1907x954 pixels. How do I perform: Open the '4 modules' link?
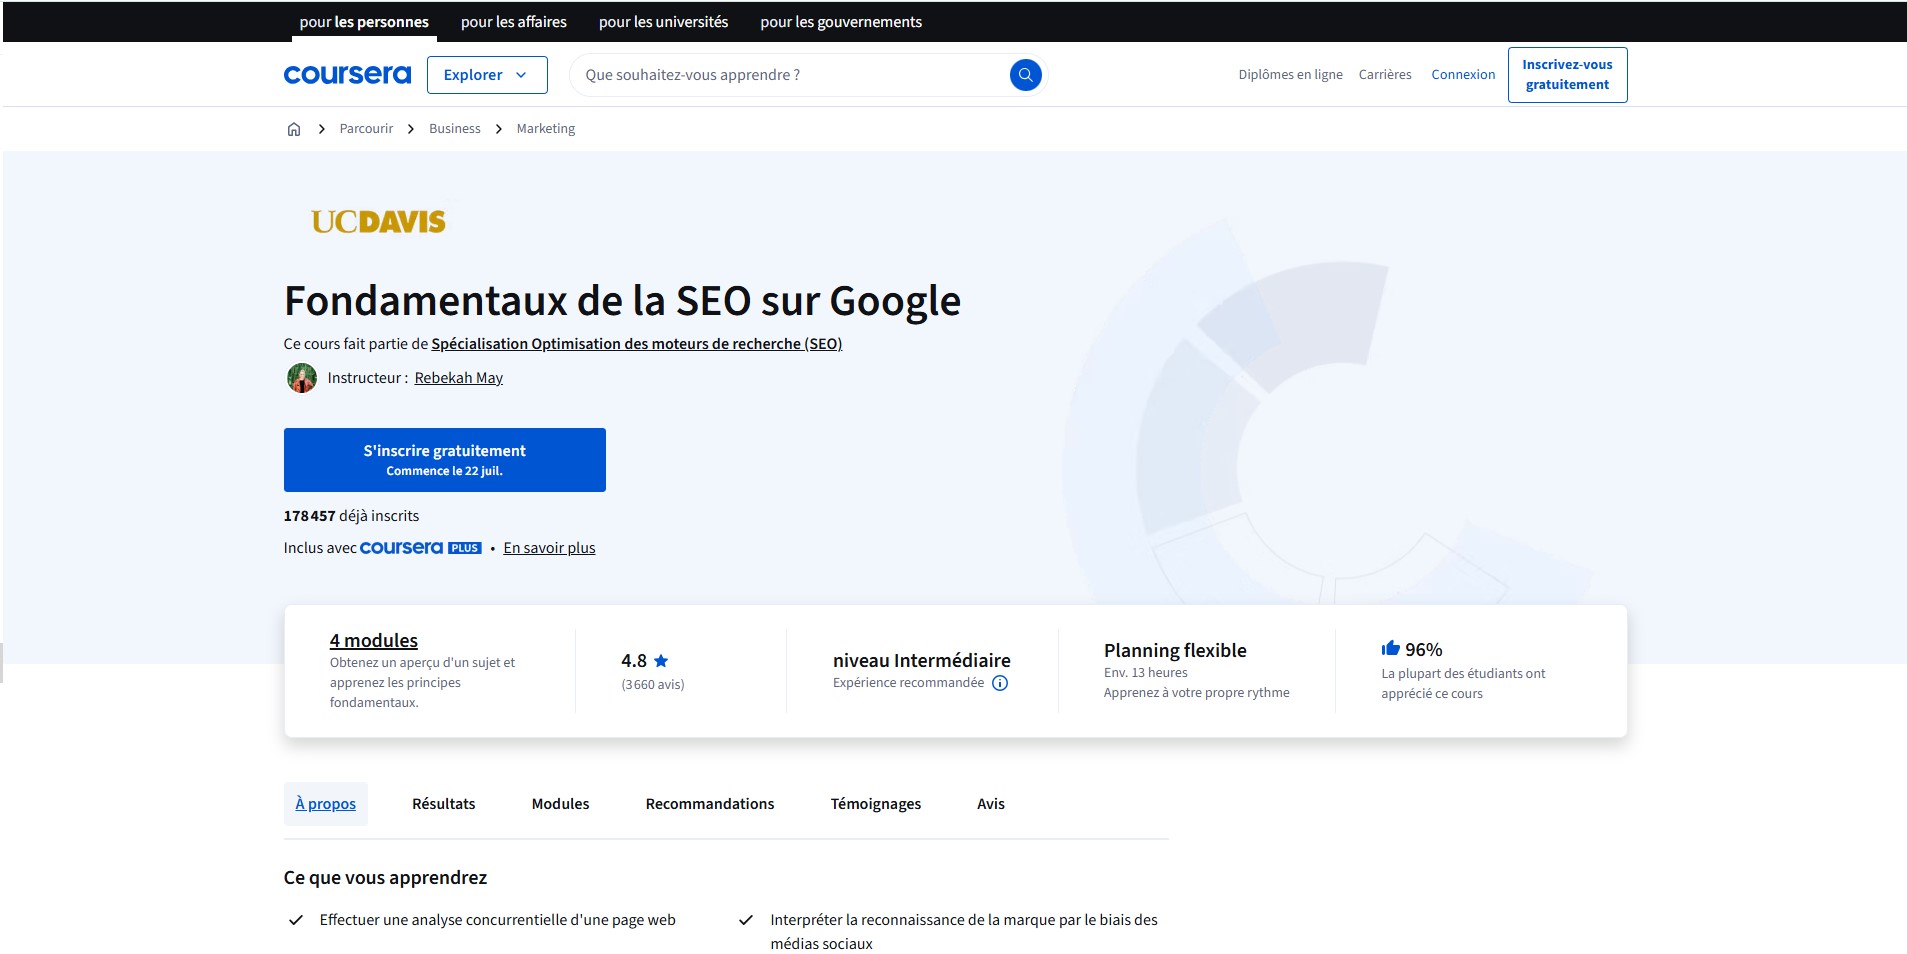pos(373,640)
